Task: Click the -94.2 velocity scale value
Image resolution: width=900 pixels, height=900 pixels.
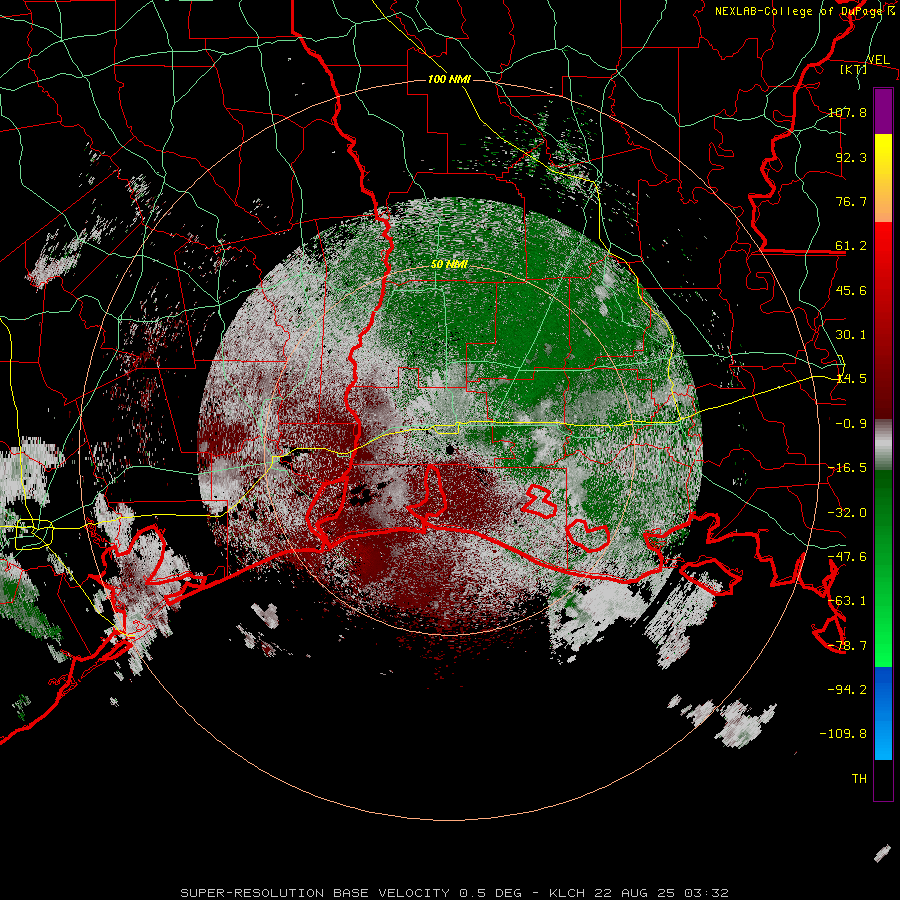Action: click(x=847, y=689)
